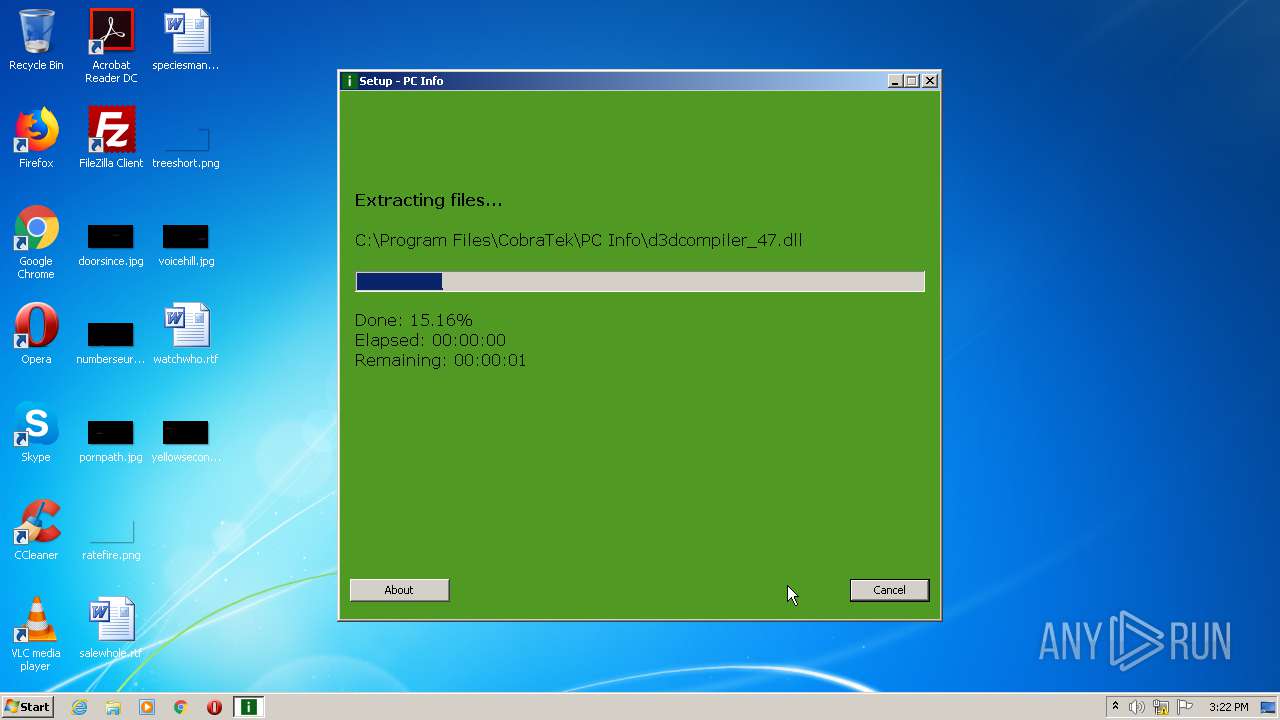Image resolution: width=1280 pixels, height=720 pixels.
Task: Activate PC Info setup taskbar button
Action: coord(248,707)
